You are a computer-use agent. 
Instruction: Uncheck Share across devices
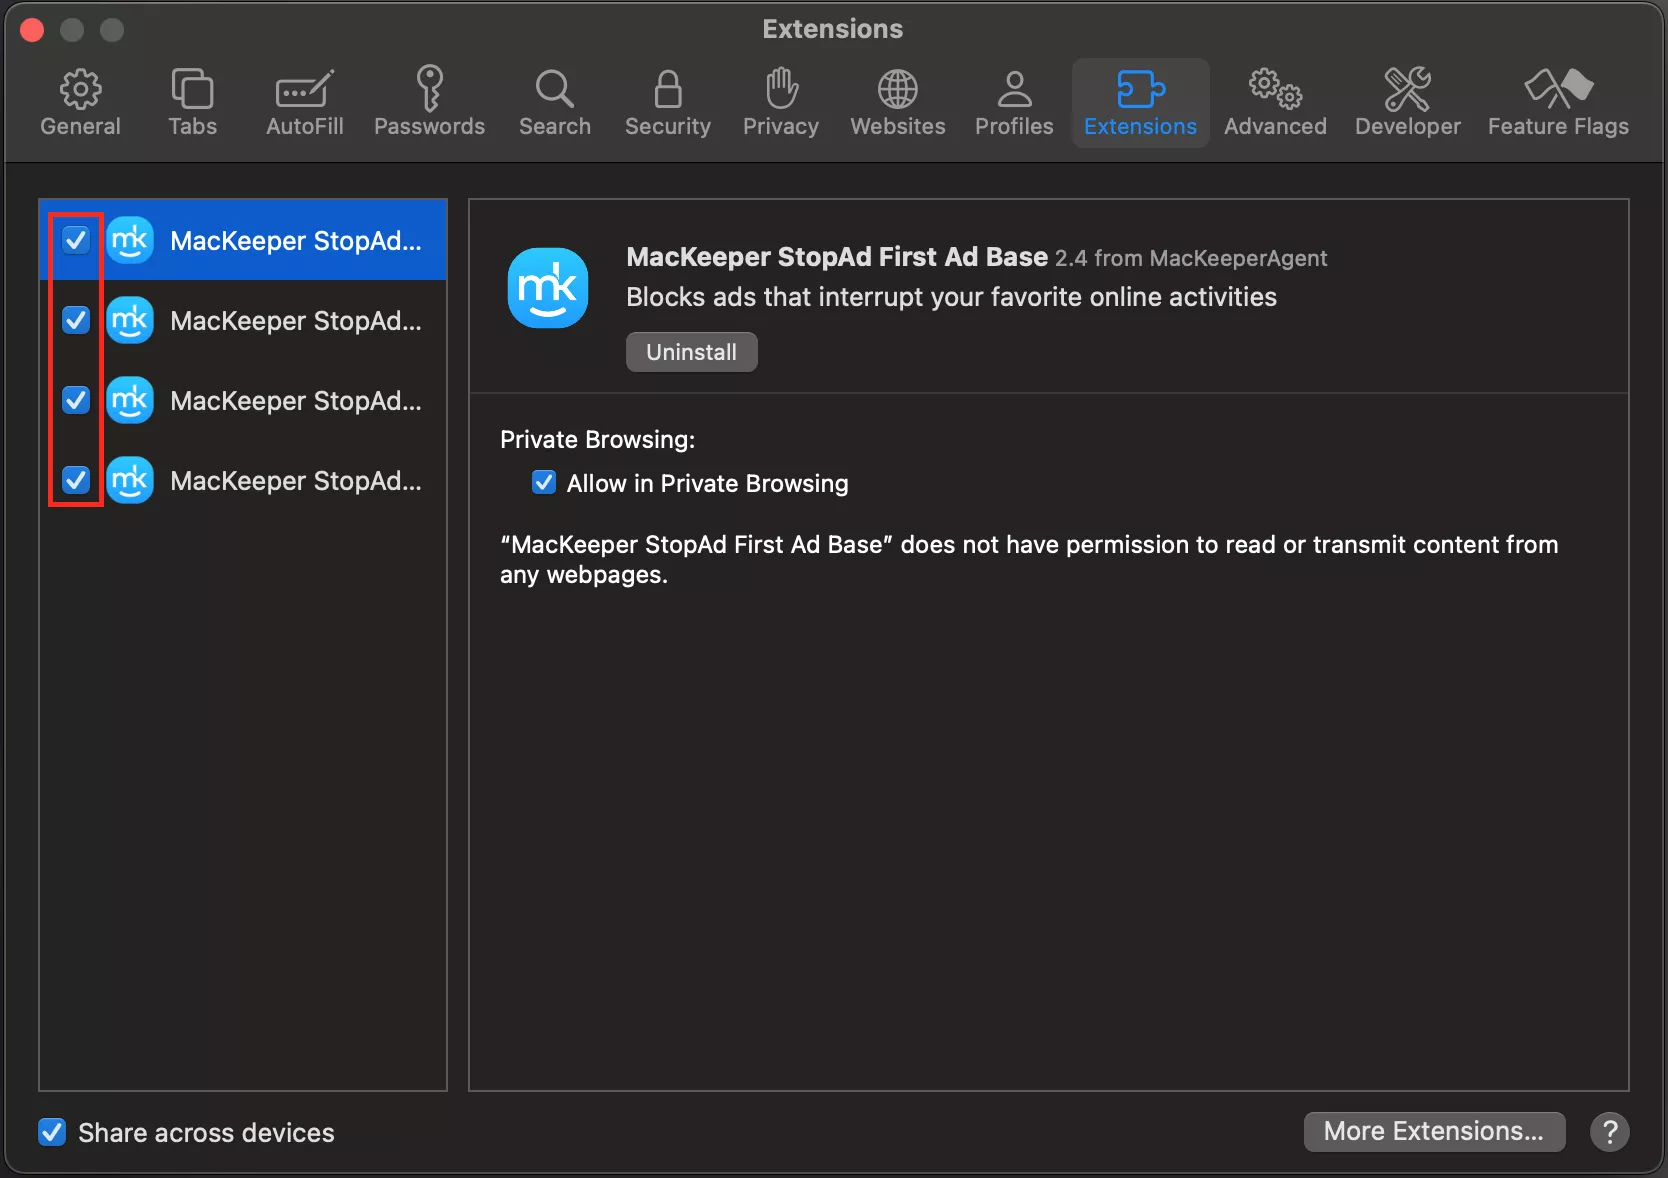pos(53,1132)
